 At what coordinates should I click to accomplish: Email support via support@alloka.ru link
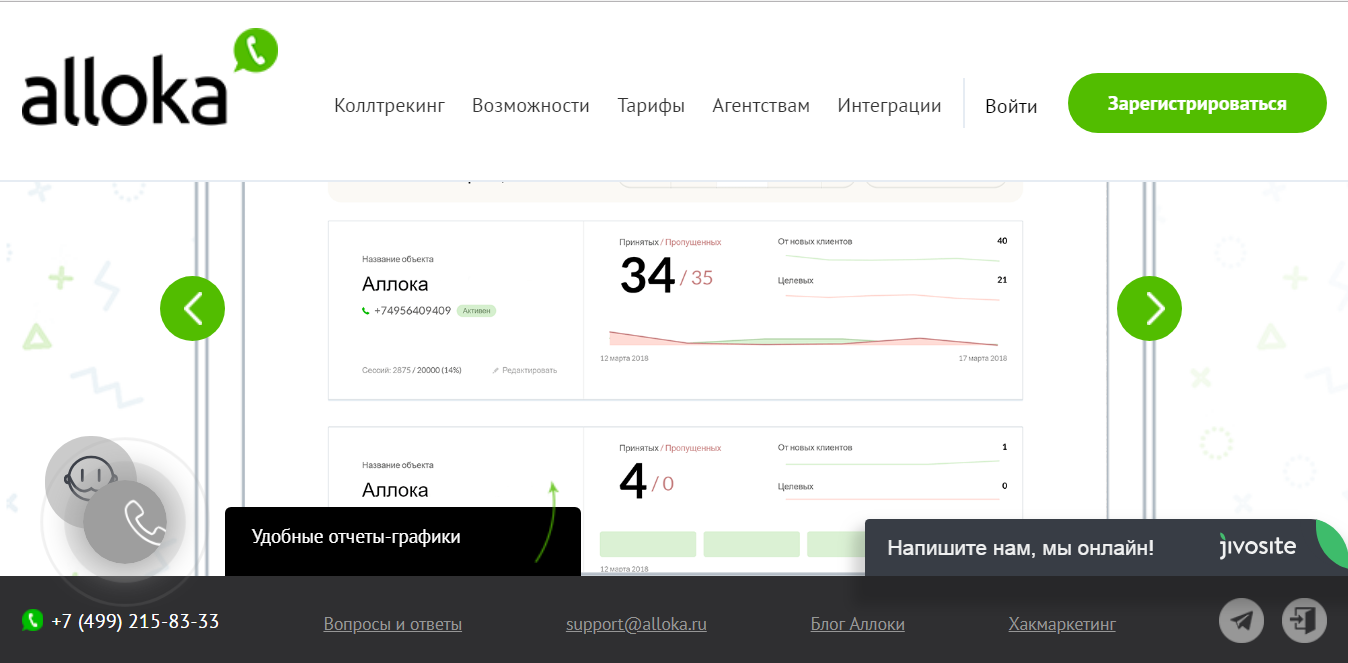pyautogui.click(x=636, y=623)
